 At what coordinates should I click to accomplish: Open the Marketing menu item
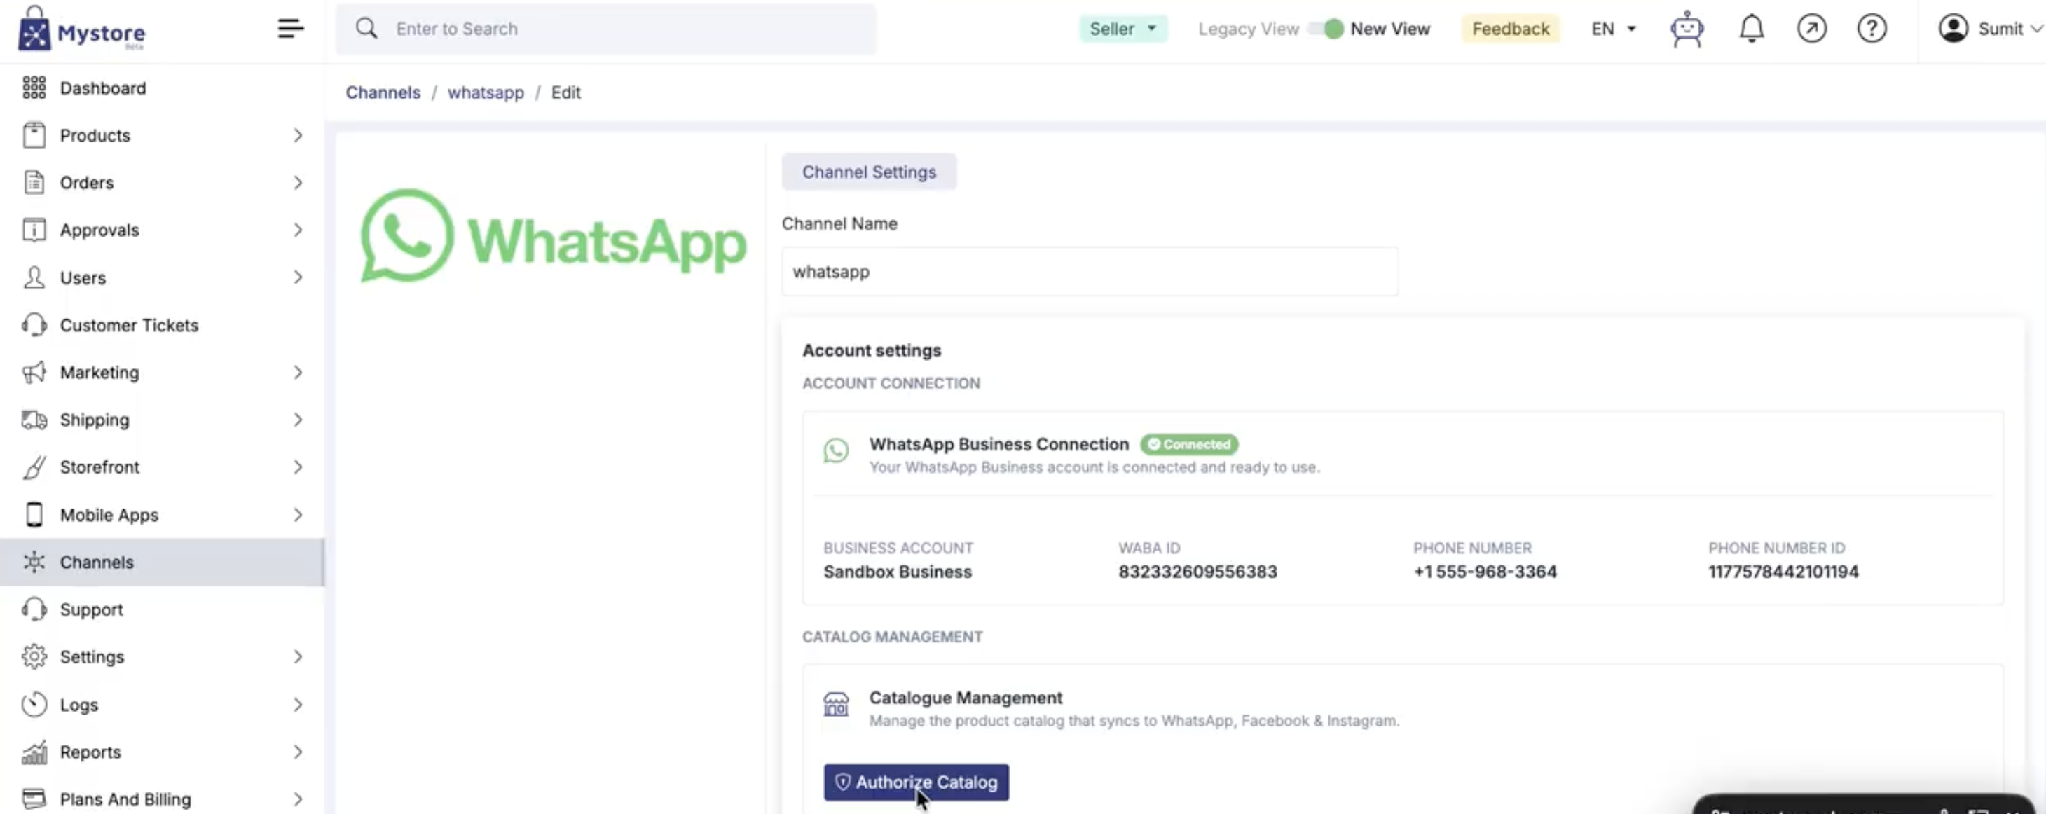click(x=162, y=372)
